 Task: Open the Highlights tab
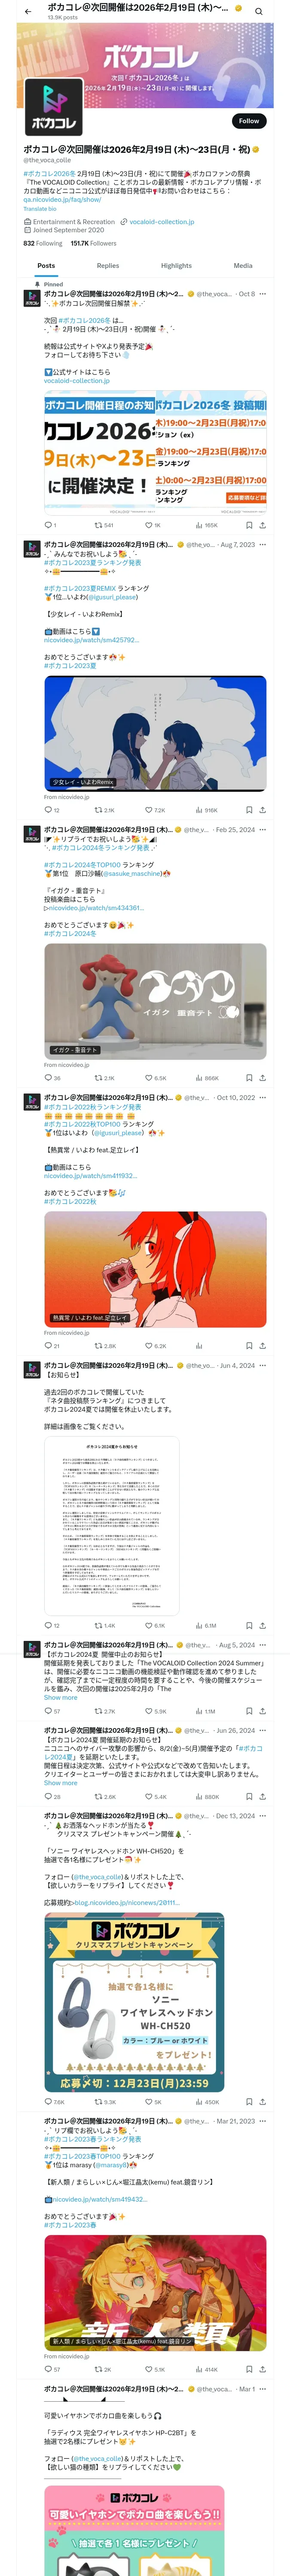(176, 266)
